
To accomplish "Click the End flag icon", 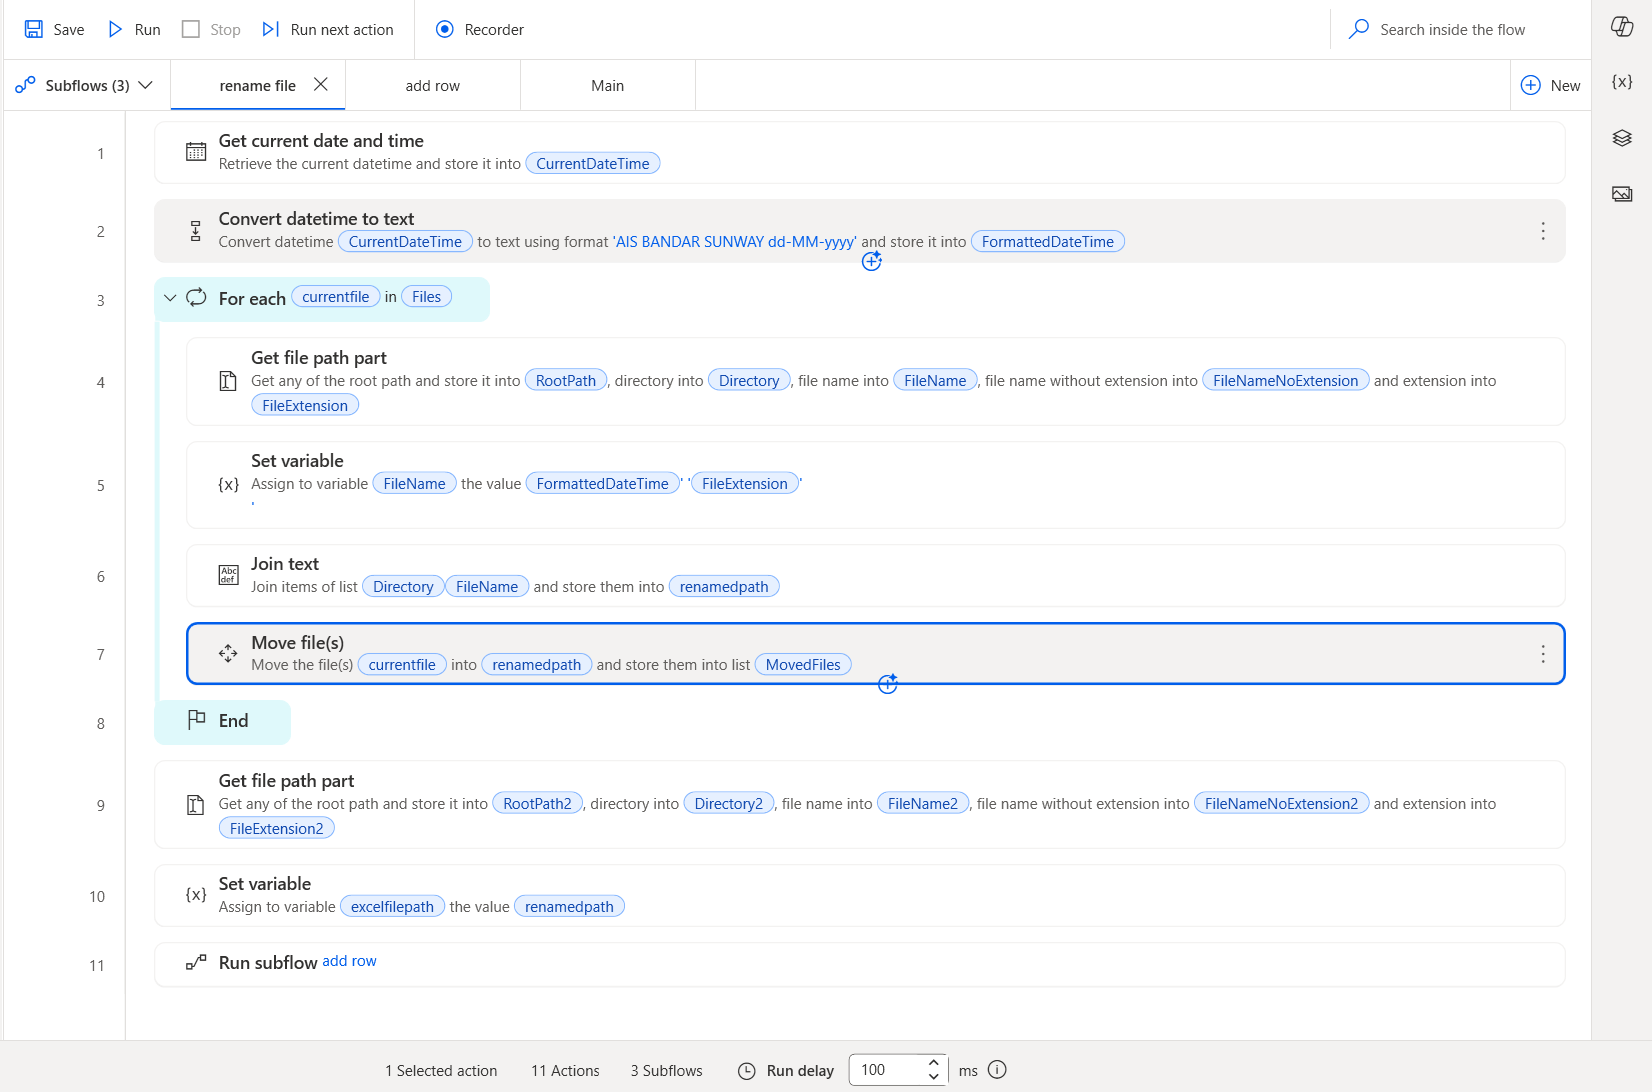I will pos(197,720).
